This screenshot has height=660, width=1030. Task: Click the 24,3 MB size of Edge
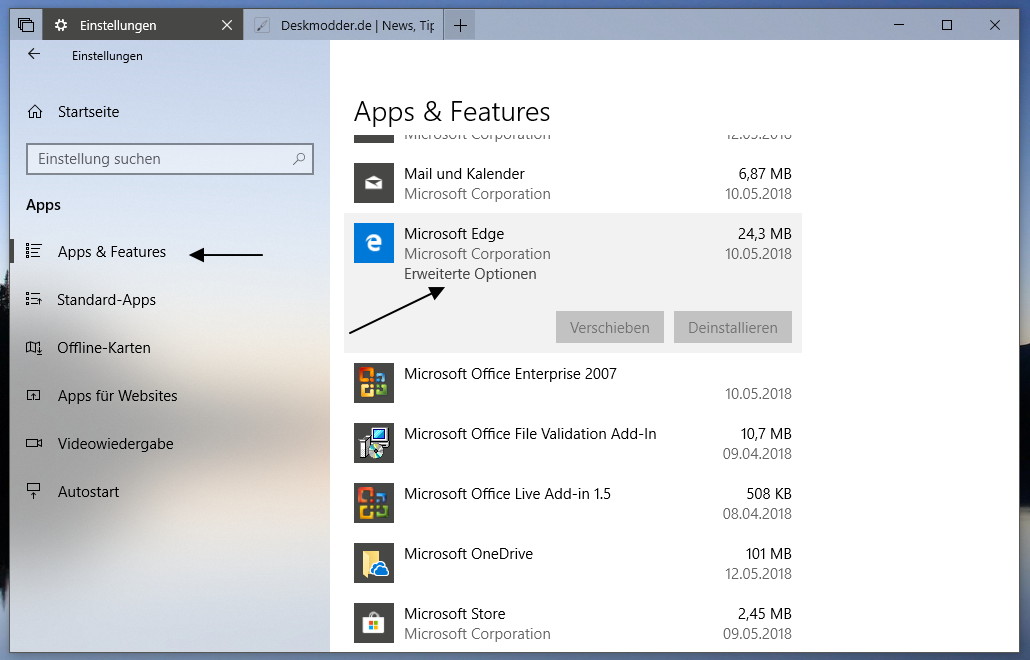coord(765,234)
